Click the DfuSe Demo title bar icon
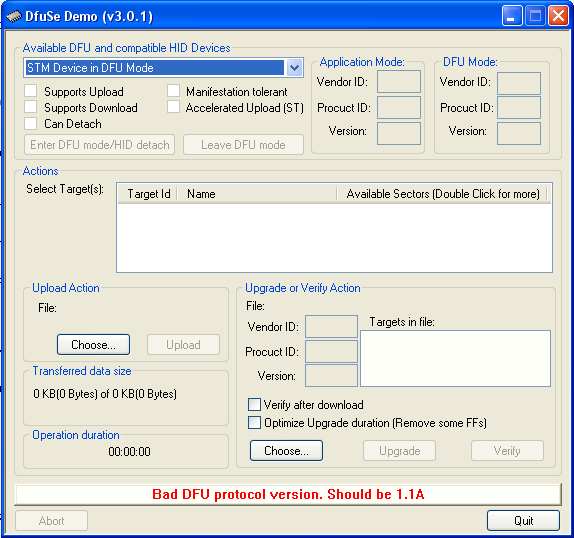 (x=14, y=16)
